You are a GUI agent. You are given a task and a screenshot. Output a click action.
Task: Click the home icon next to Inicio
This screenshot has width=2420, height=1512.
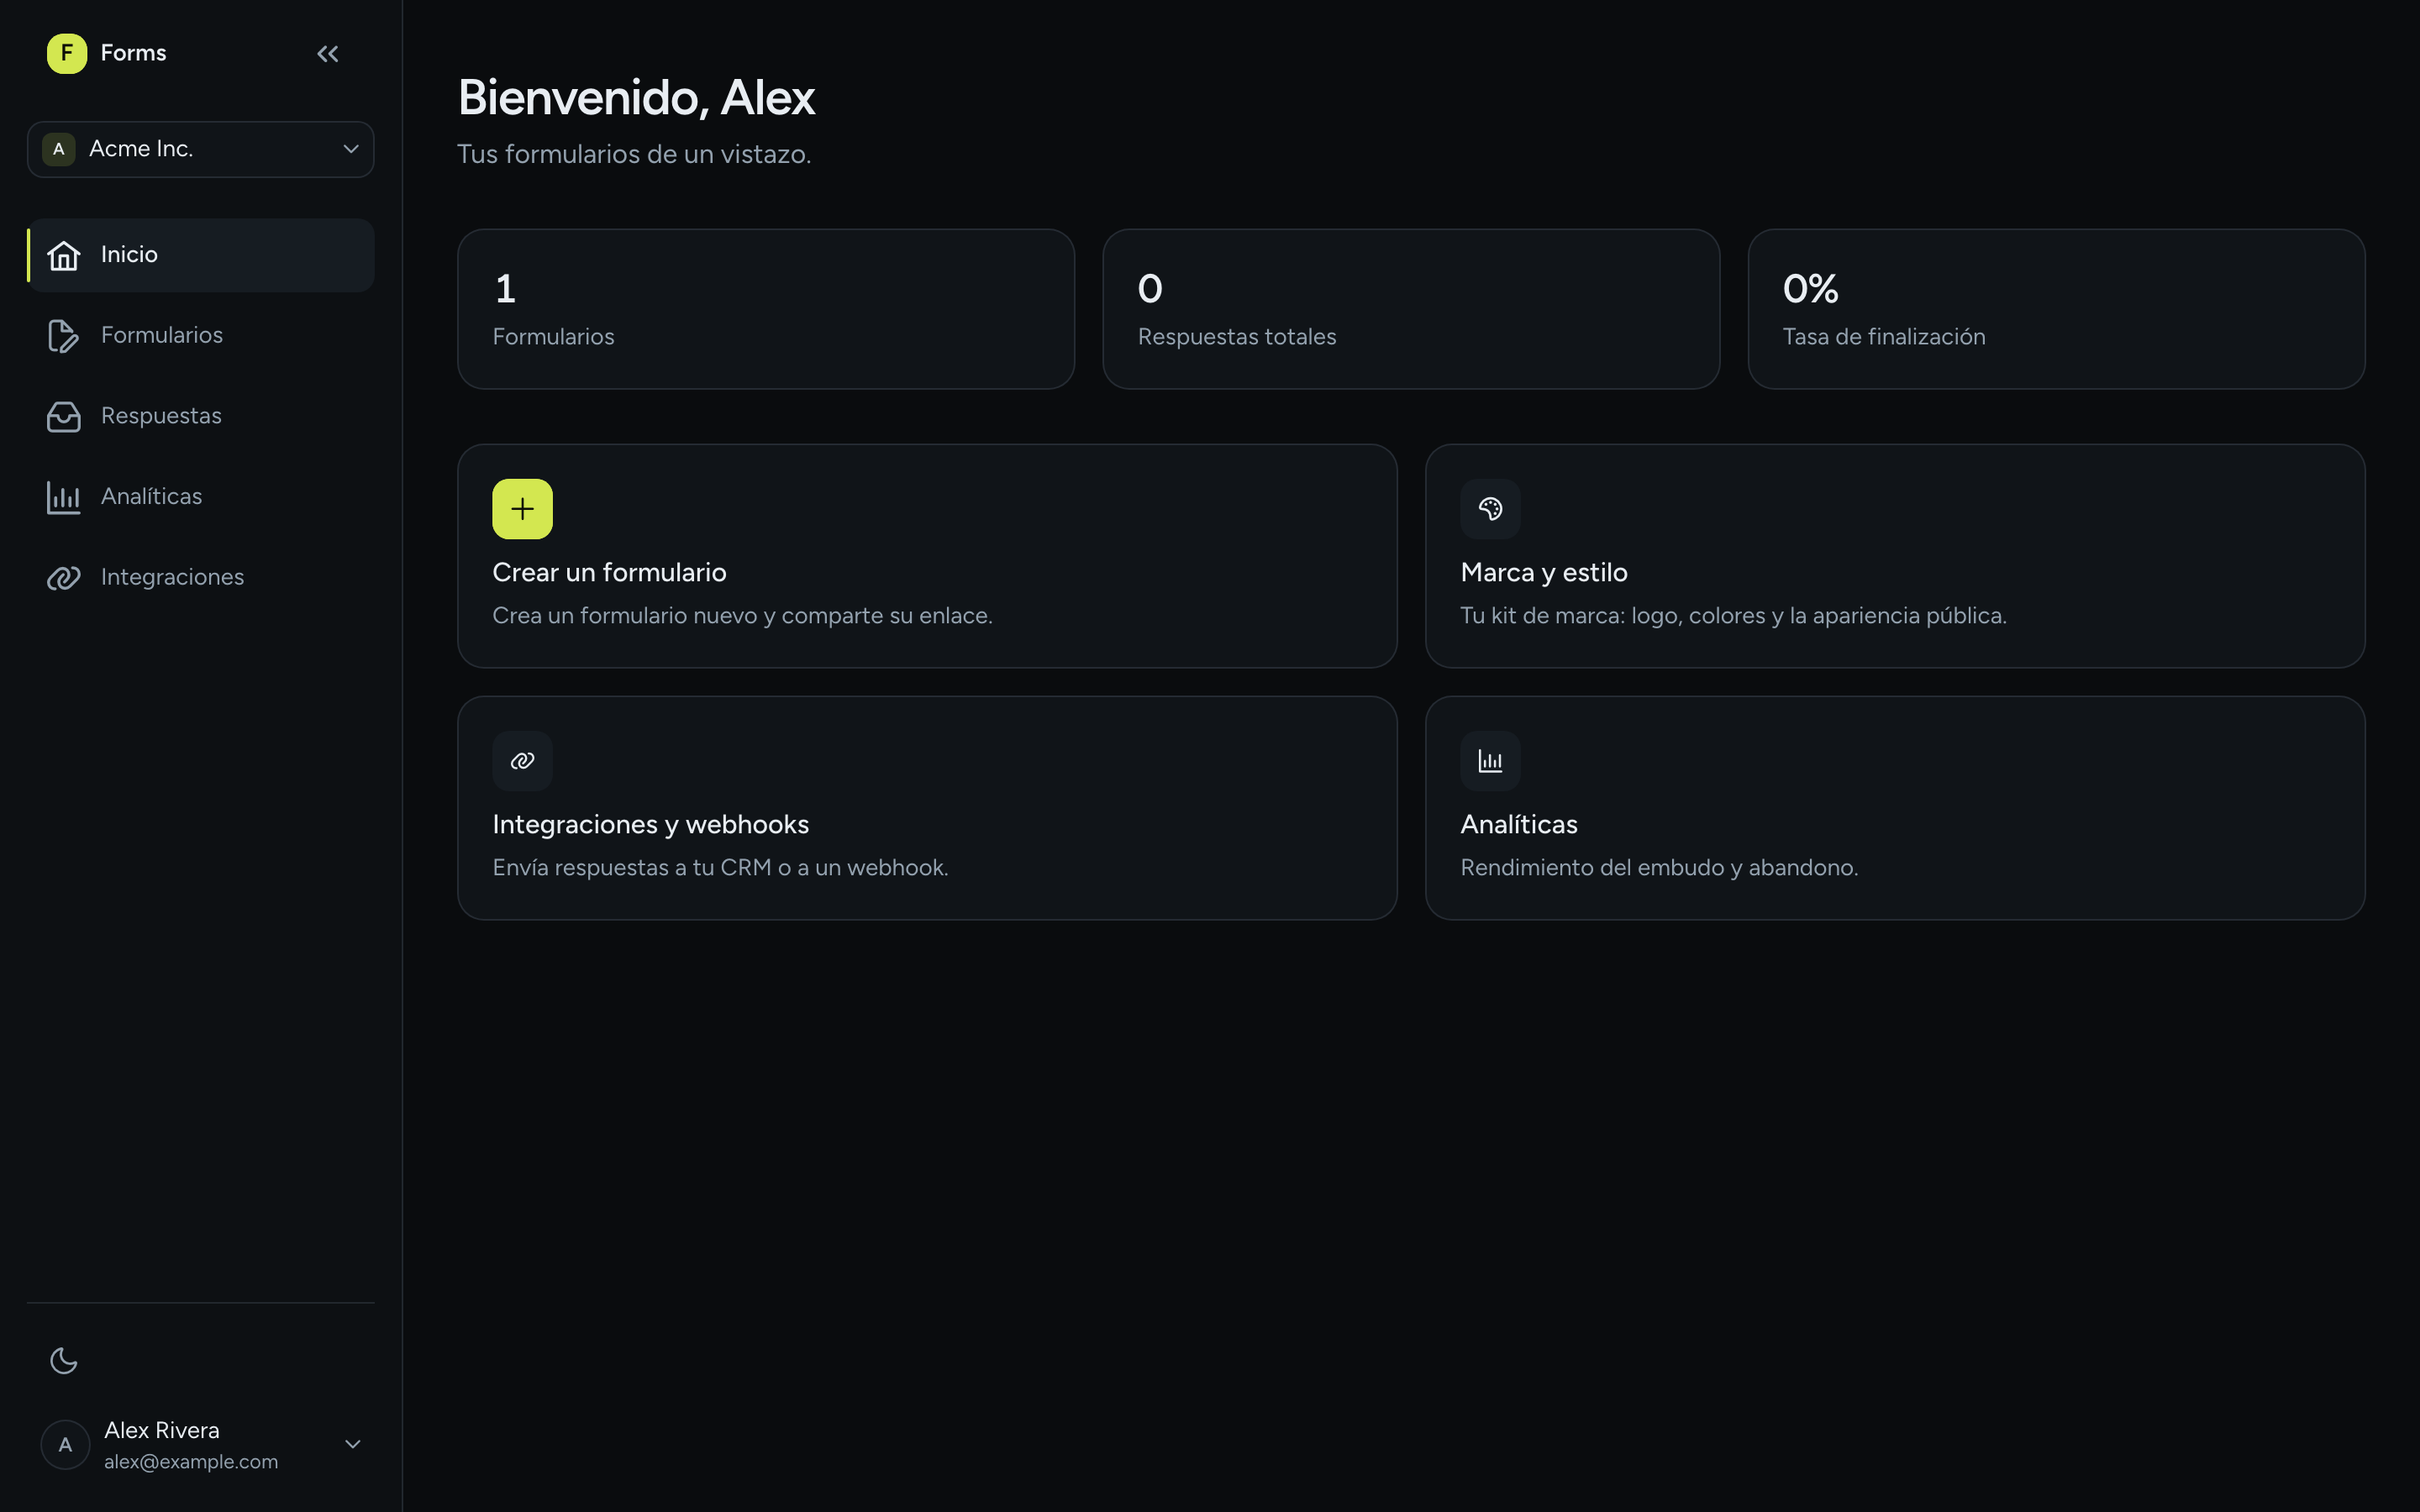(x=64, y=255)
